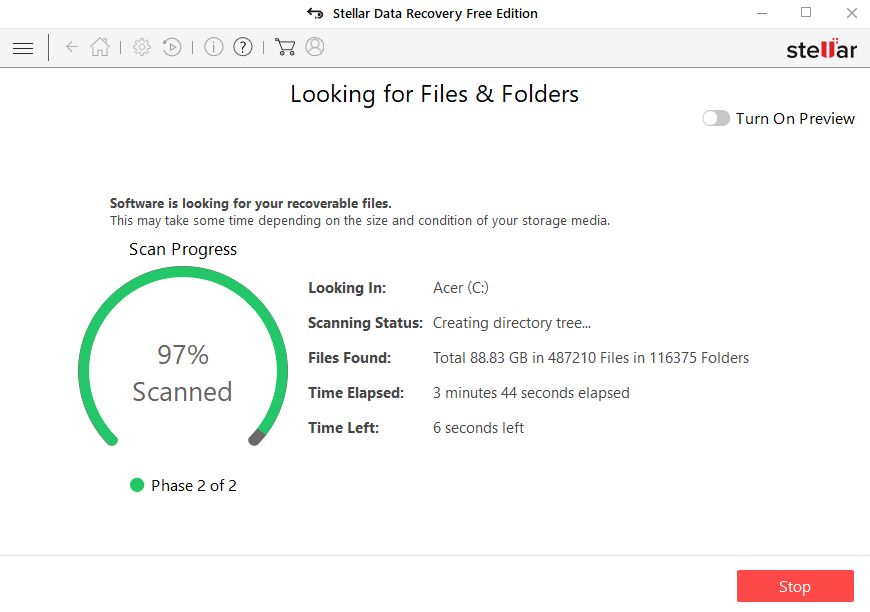The width and height of the screenshot is (870, 612).
Task: View the About info icon
Action: (213, 46)
